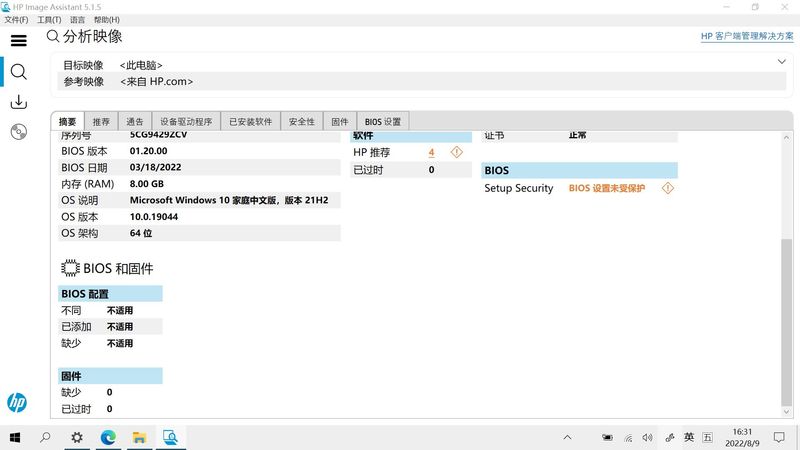Open the 工具(T) menu
This screenshot has height=450, width=800.
point(49,20)
